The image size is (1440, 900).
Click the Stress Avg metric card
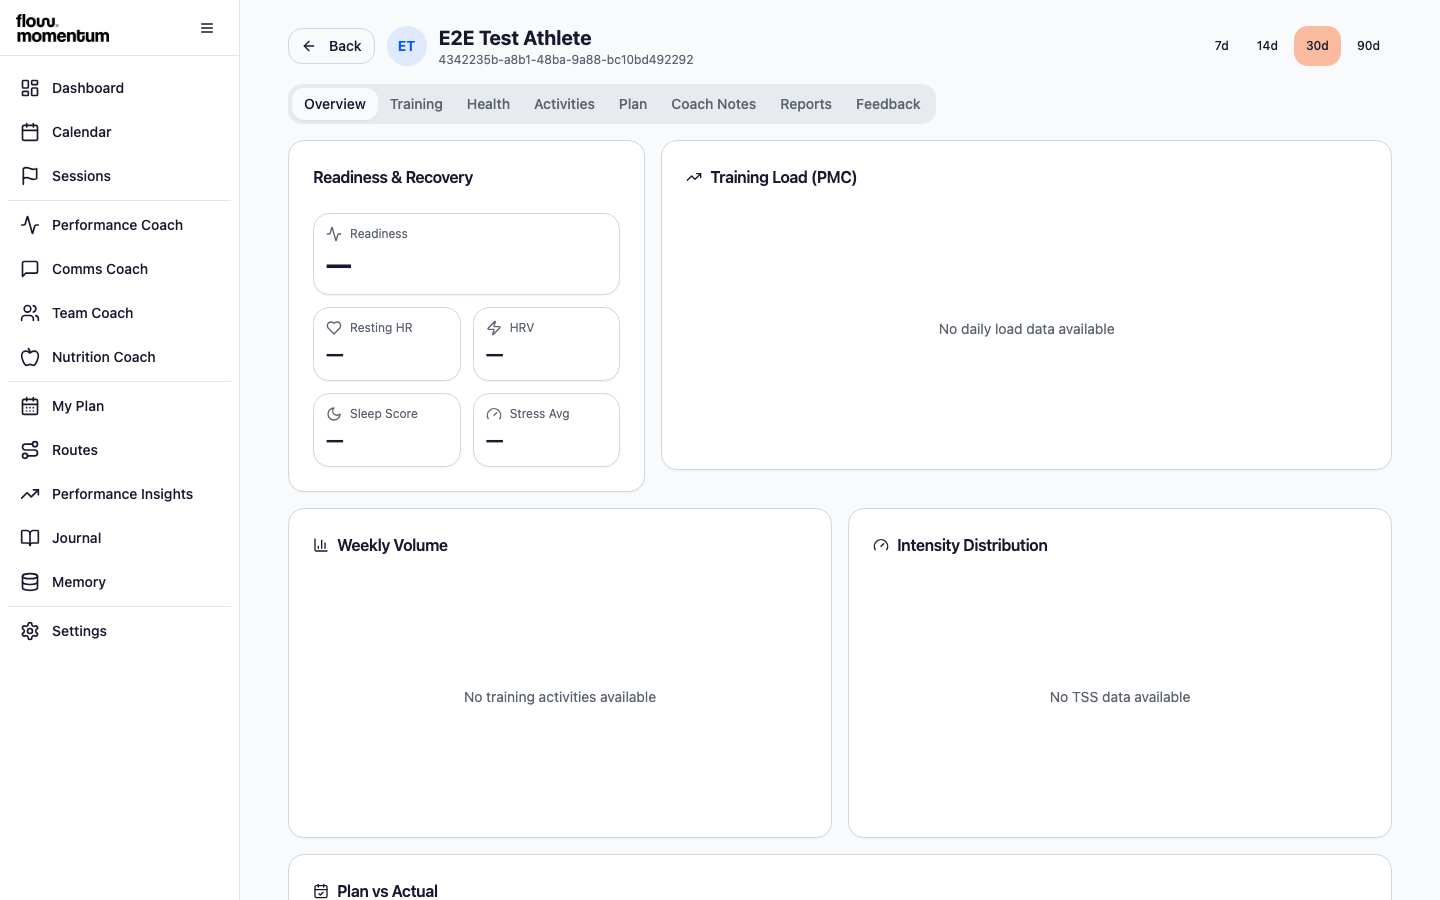coord(546,430)
